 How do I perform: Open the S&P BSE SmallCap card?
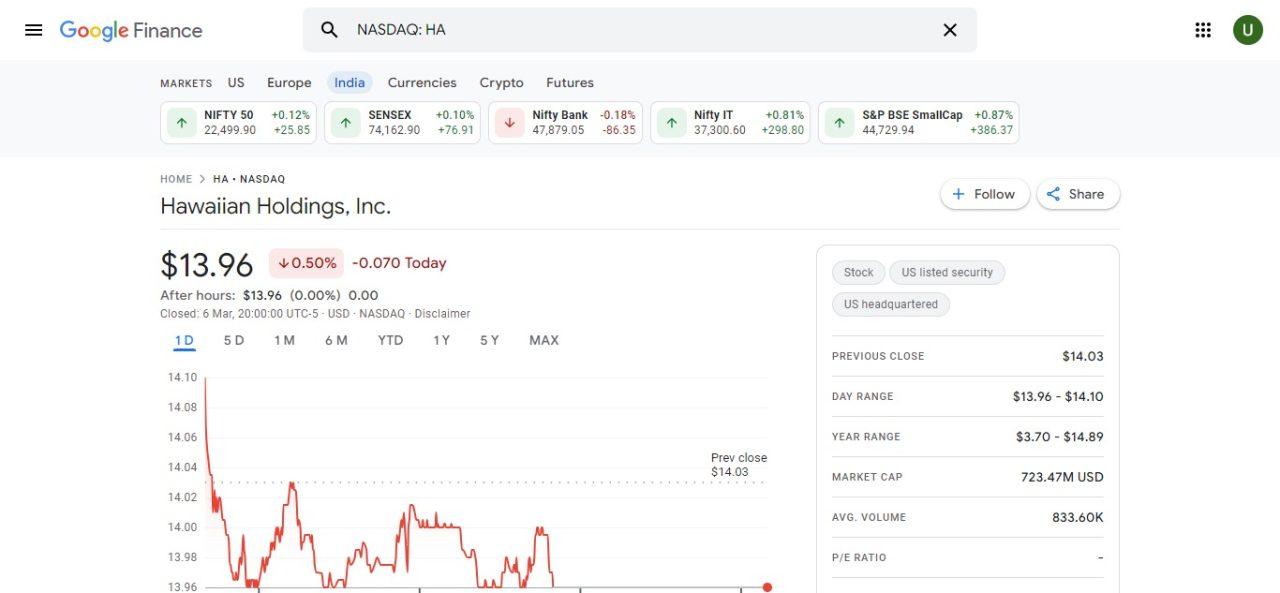[919, 123]
